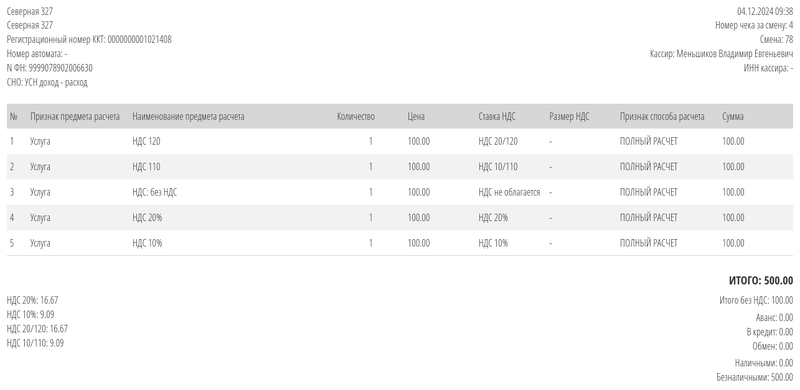
Task: Click the 'Размер НДС' column header
Action: point(569,116)
